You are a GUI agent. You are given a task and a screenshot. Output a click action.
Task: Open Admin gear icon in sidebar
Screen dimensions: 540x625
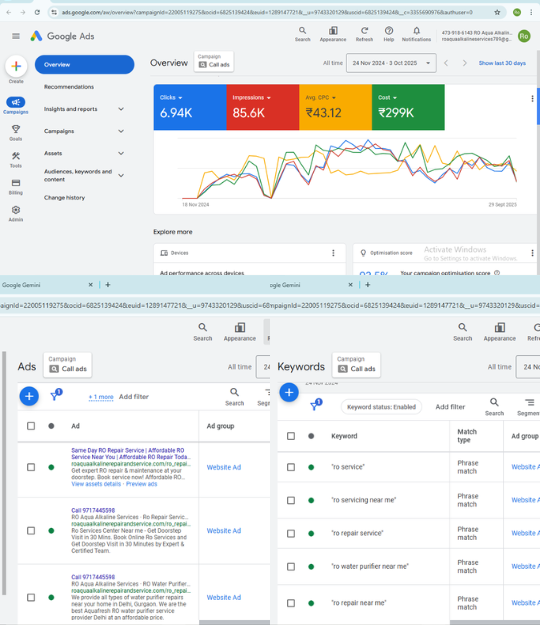point(16,210)
